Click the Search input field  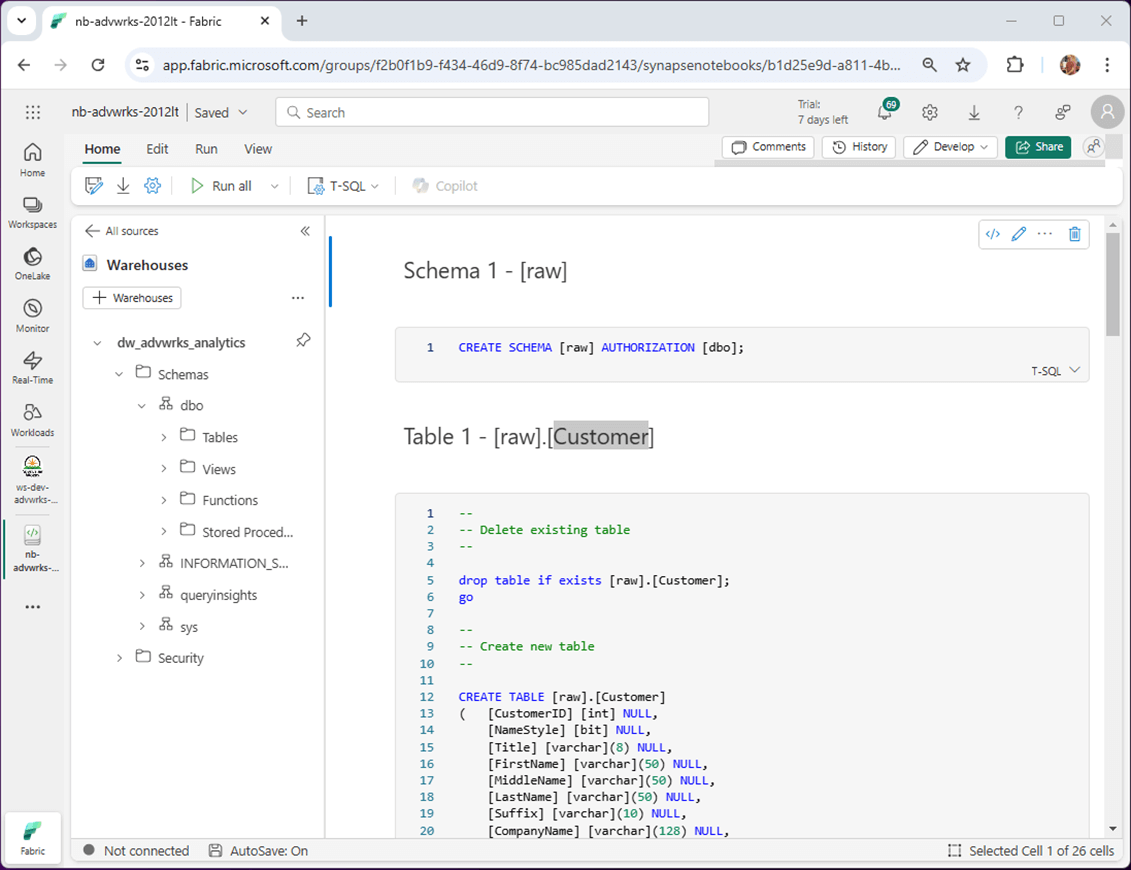(x=492, y=113)
